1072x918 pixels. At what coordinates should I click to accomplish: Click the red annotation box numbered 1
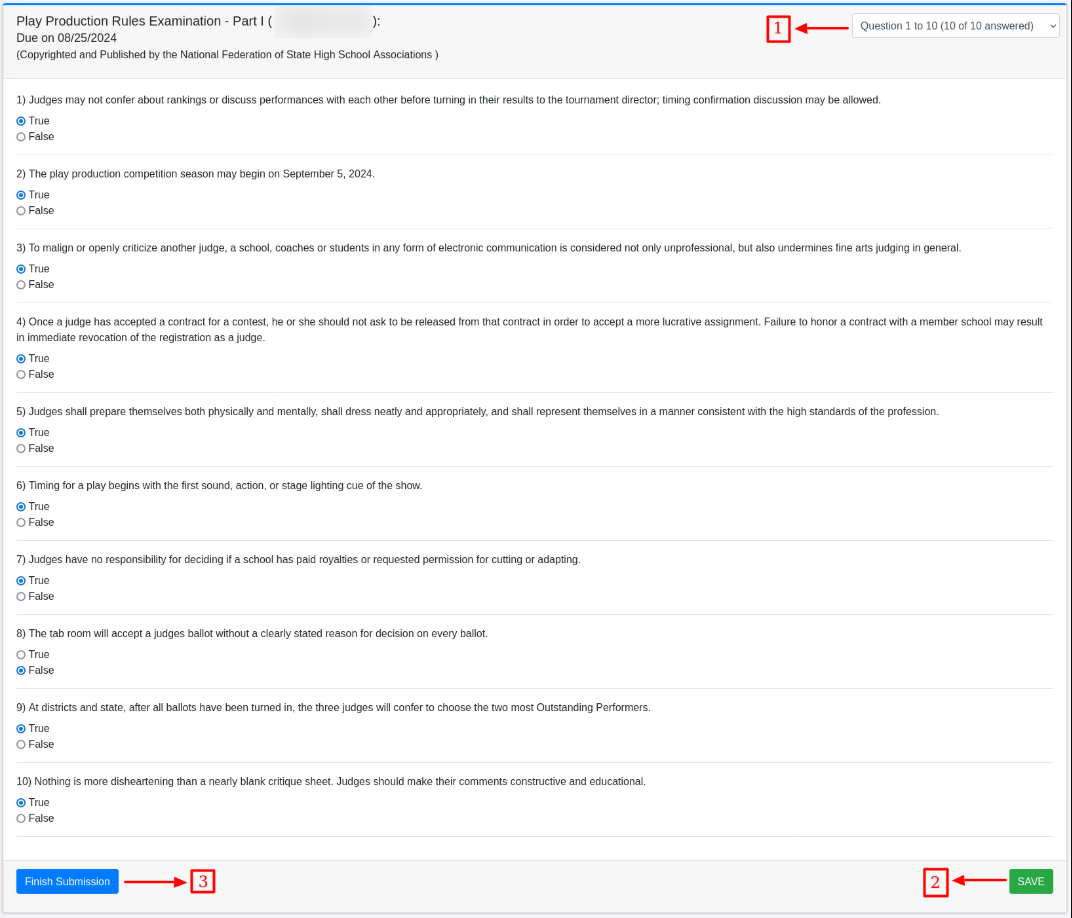coord(779,29)
